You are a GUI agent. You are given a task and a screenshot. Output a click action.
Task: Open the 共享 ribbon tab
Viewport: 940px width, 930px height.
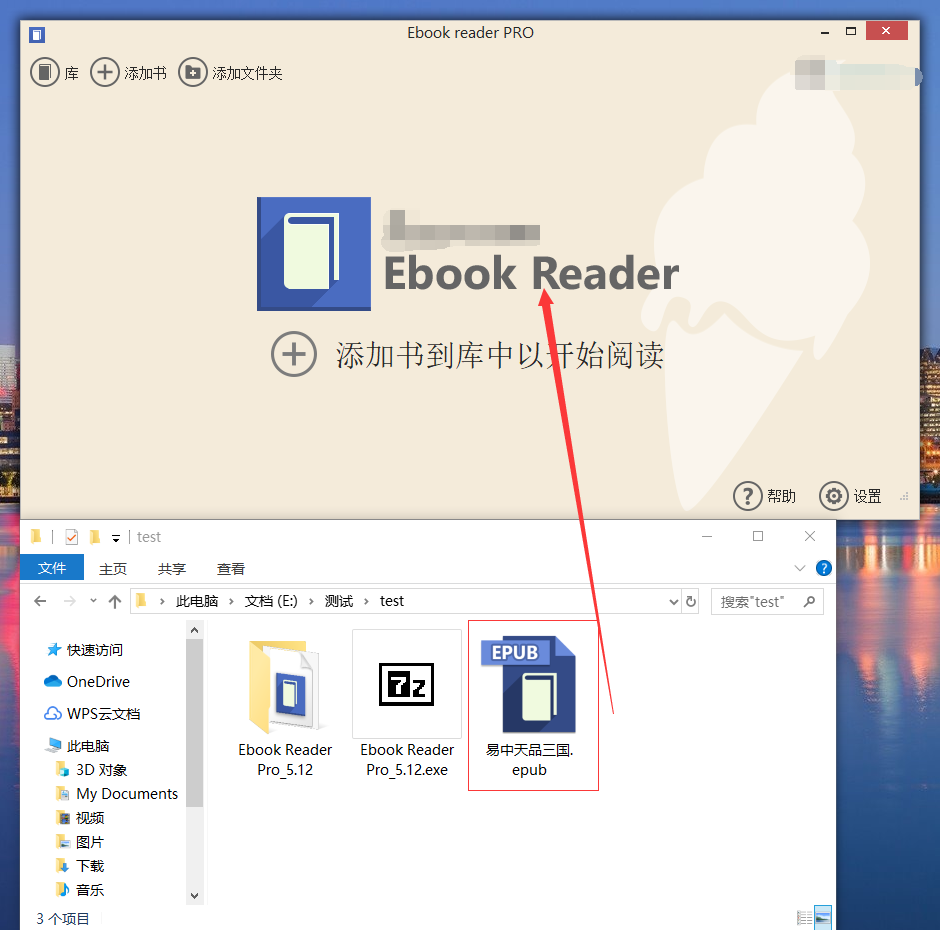click(171, 568)
